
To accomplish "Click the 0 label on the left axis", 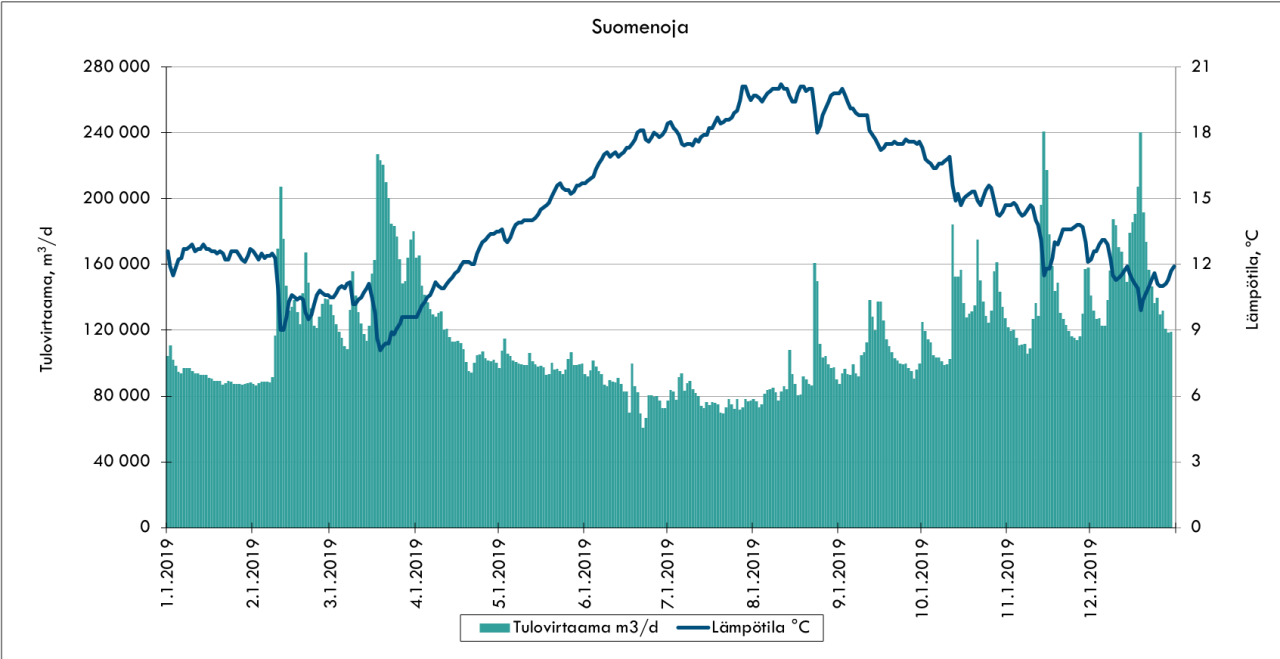I will (144, 527).
